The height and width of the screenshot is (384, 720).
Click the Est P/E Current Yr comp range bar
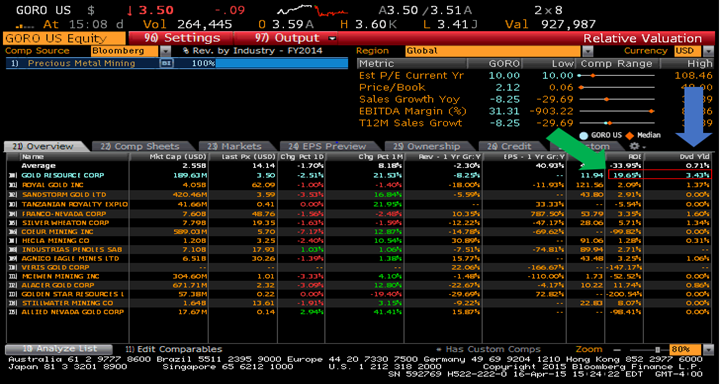(617, 75)
